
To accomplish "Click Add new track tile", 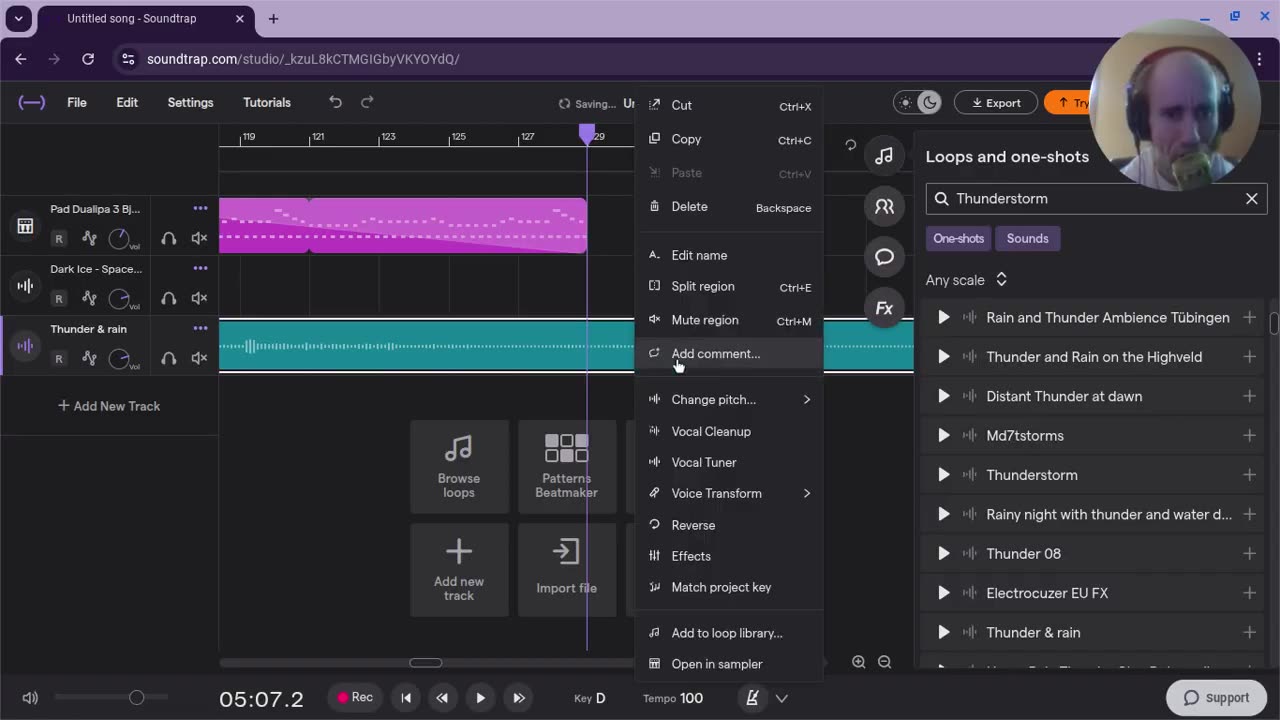I will click(x=459, y=570).
